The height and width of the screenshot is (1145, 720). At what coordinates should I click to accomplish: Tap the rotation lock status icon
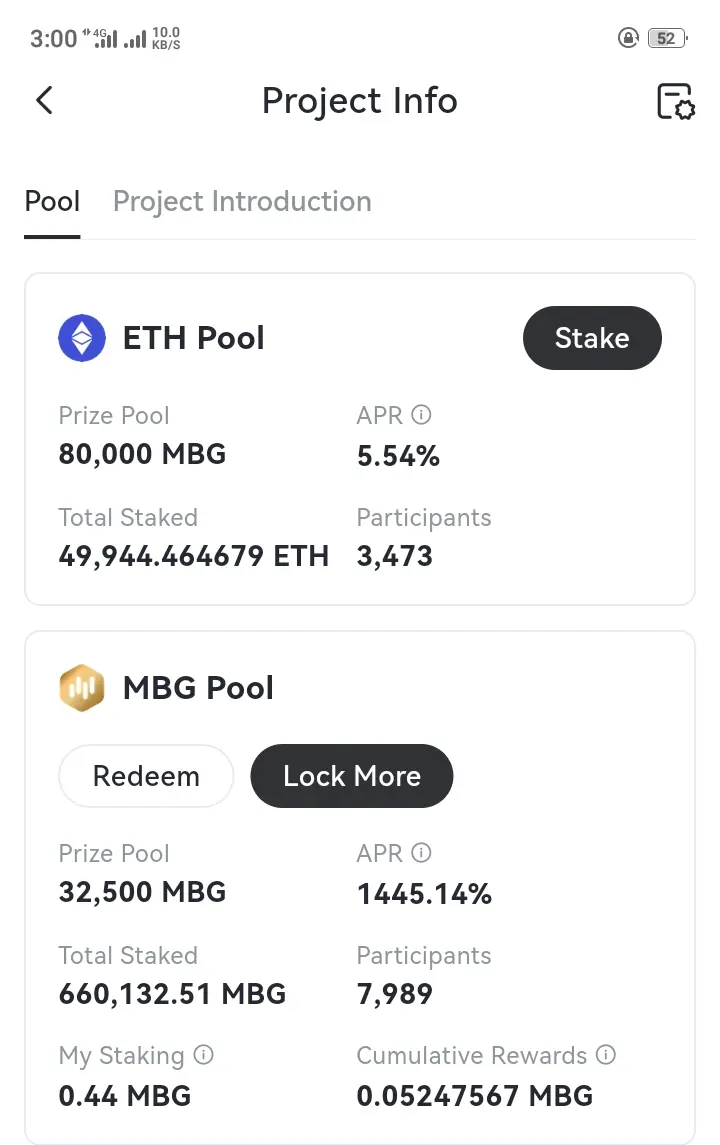click(628, 37)
